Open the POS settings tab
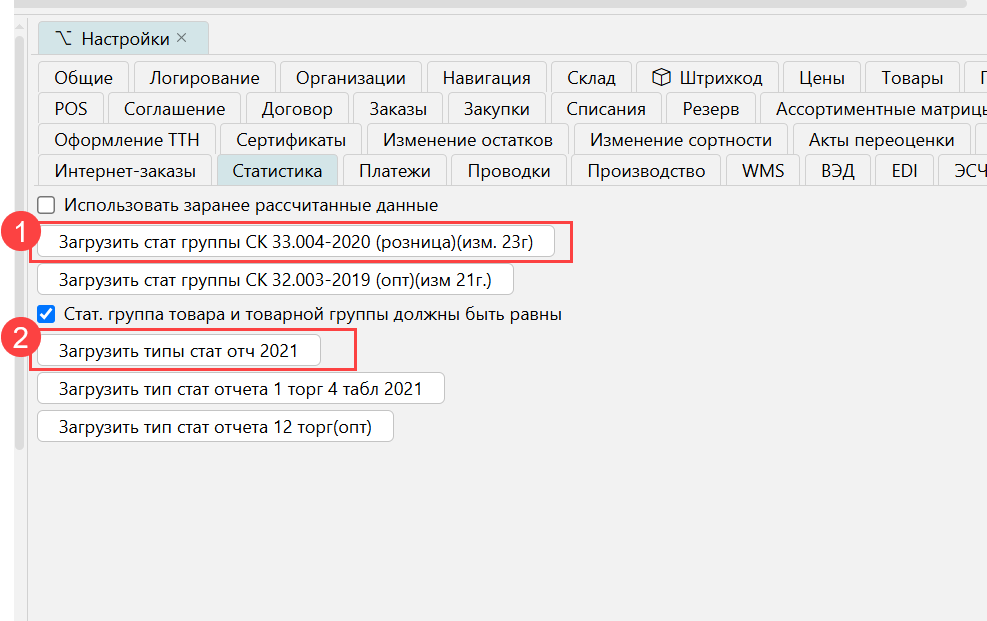This screenshot has width=987, height=621. point(71,109)
